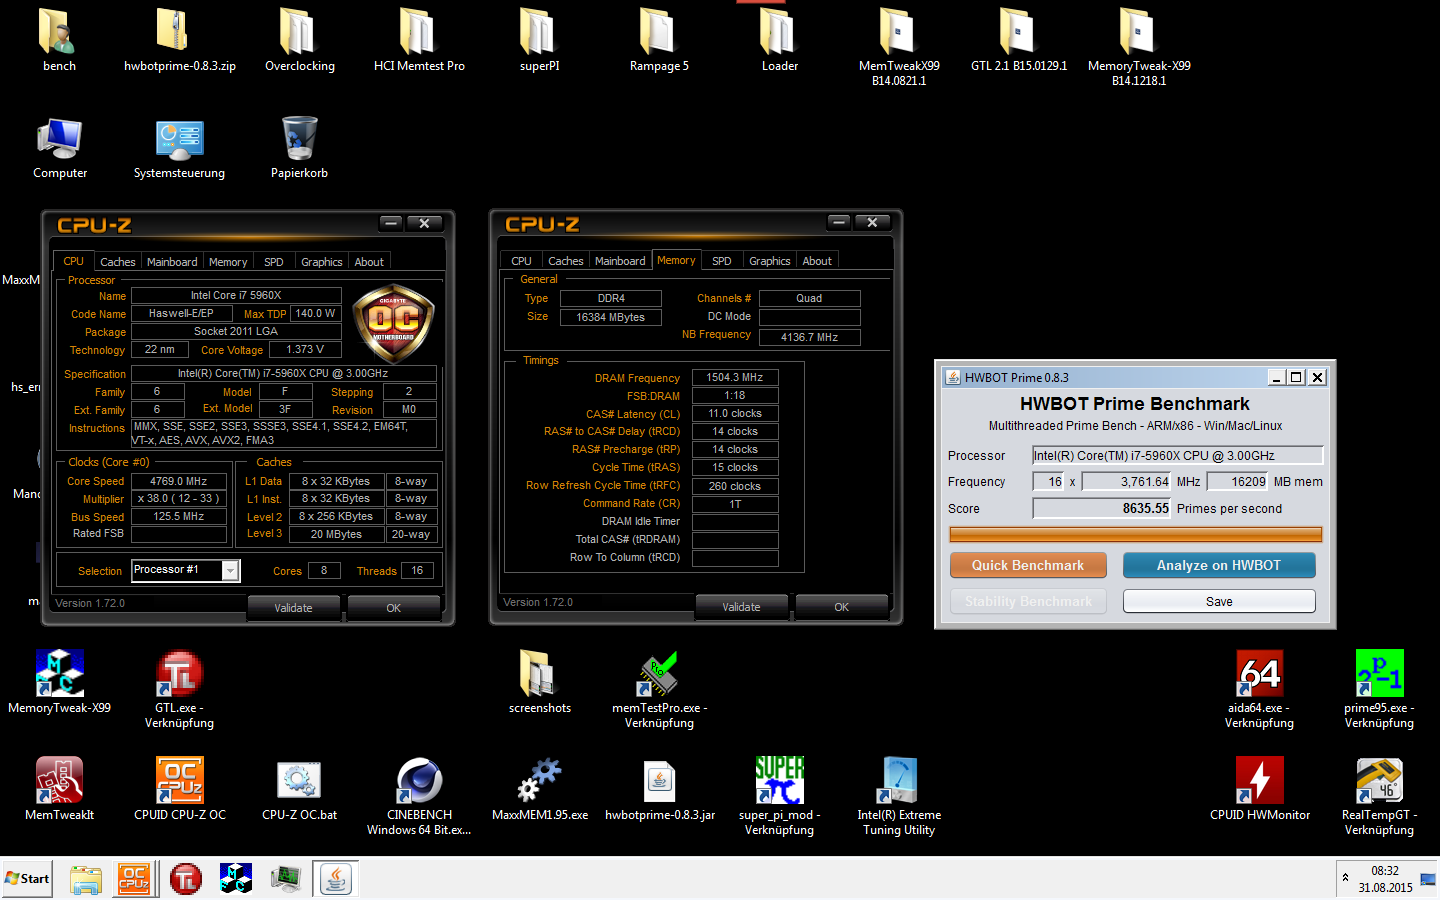This screenshot has width=1440, height=900.
Task: Select the Computer desktop icon
Action: 60,148
